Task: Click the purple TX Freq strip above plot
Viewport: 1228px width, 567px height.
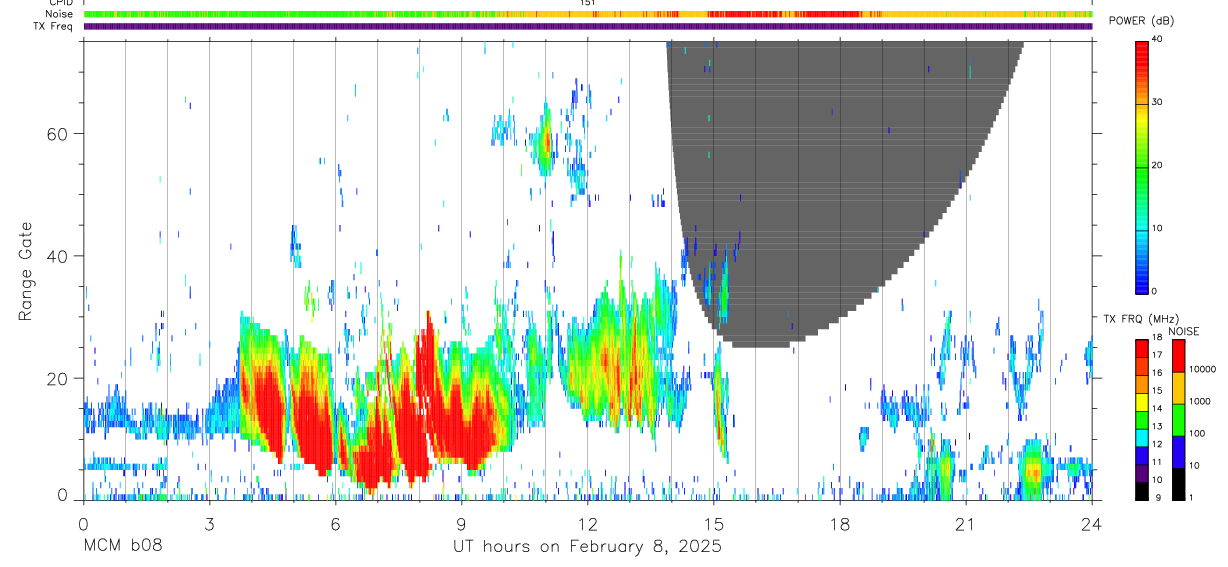Action: [588, 26]
